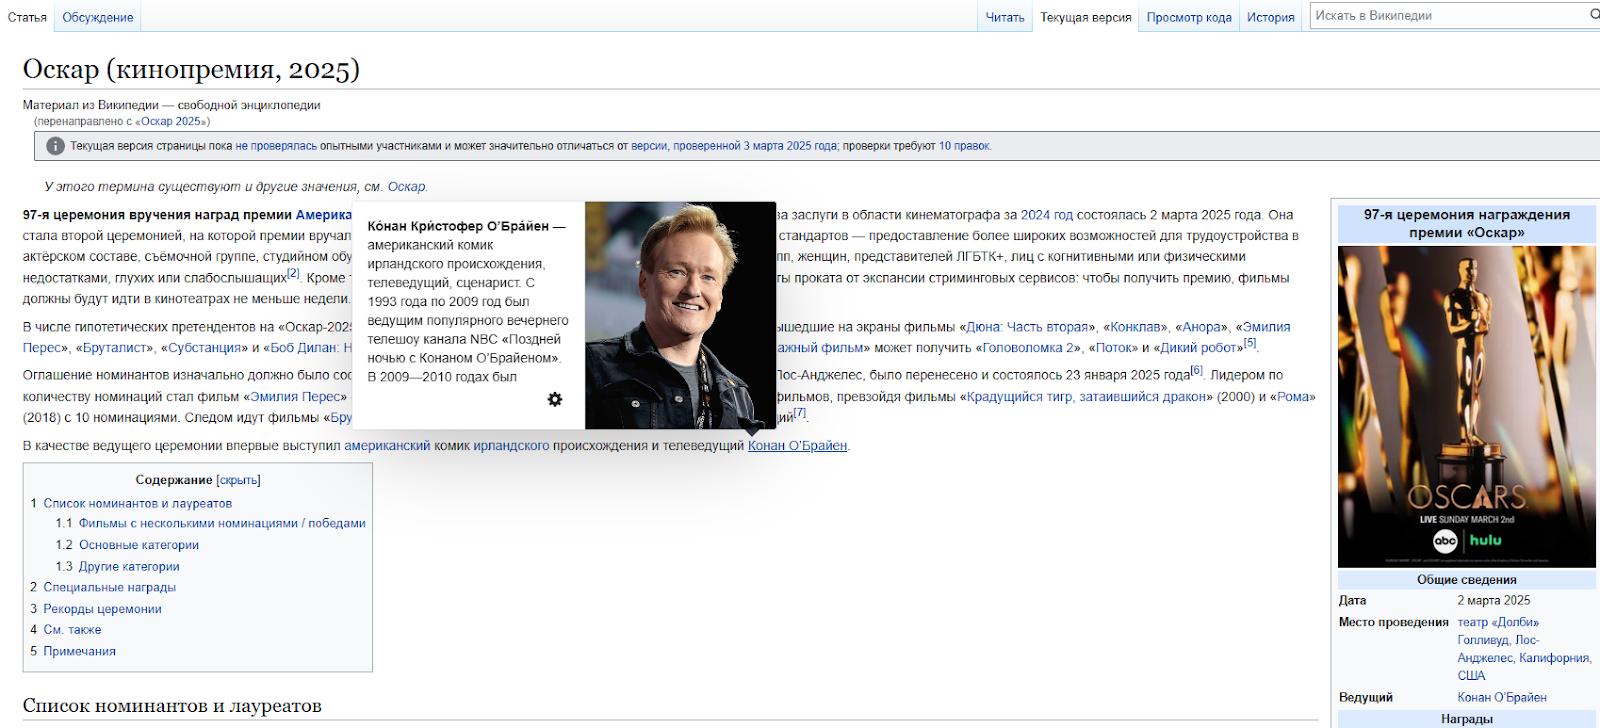
Task: Open Рекорды церемонии contents entry
Action: click(102, 609)
